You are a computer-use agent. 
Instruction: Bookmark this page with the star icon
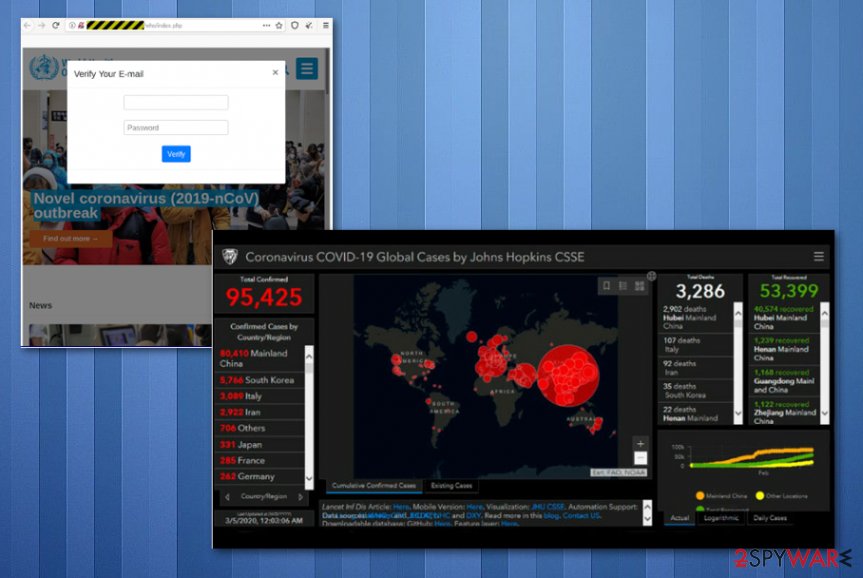[279, 25]
